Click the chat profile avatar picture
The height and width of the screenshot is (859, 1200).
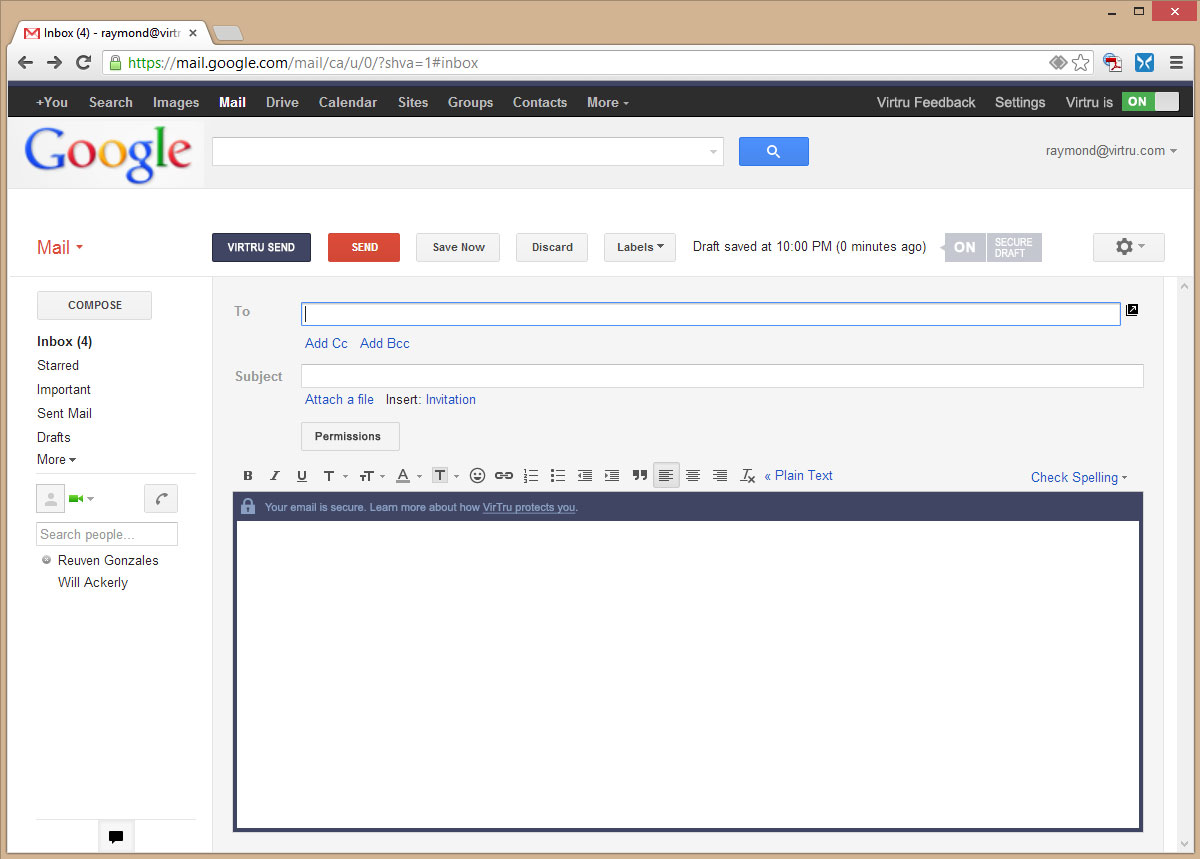click(50, 498)
